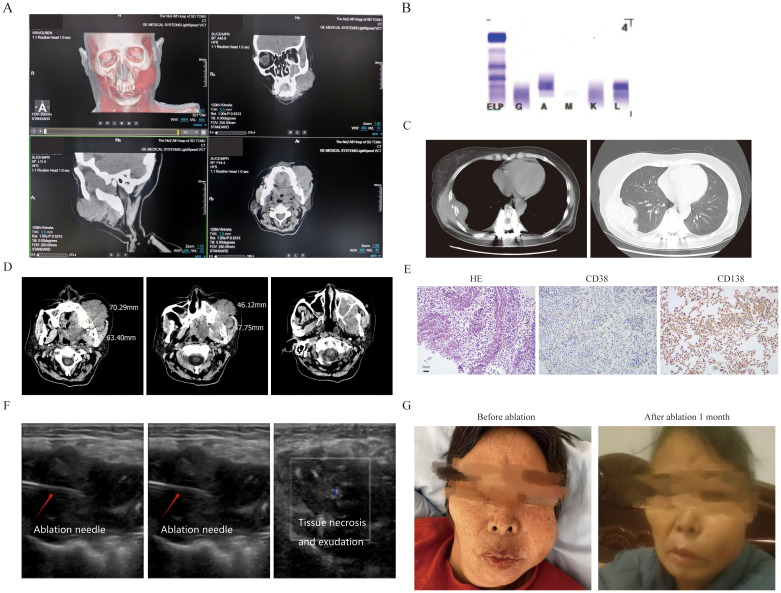The height and width of the screenshot is (593, 781).
Task: Click the orientation cube labeled A in 3D view
Action: tap(43, 108)
